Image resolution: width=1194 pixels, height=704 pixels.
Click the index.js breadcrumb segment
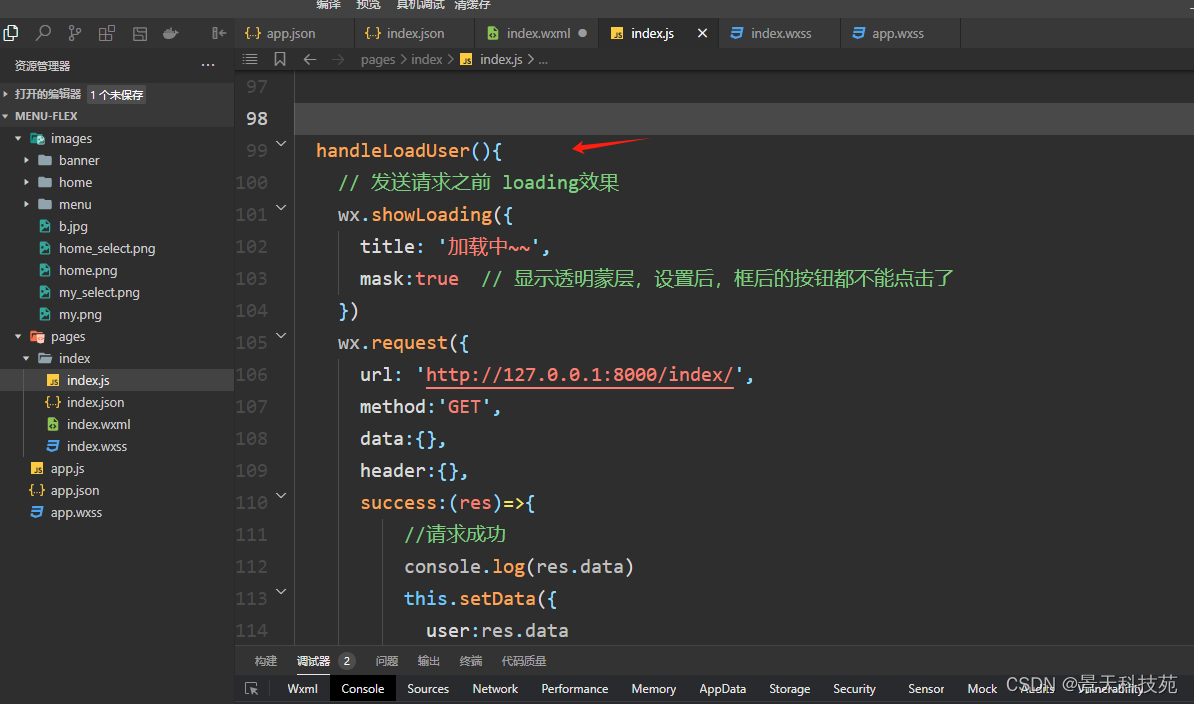tap(501, 59)
